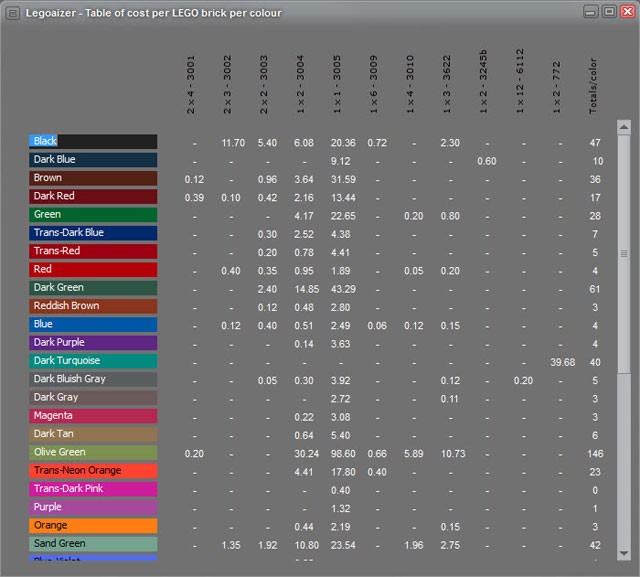640x577 pixels.
Task: Click the Black color swatch row
Action: pos(92,142)
